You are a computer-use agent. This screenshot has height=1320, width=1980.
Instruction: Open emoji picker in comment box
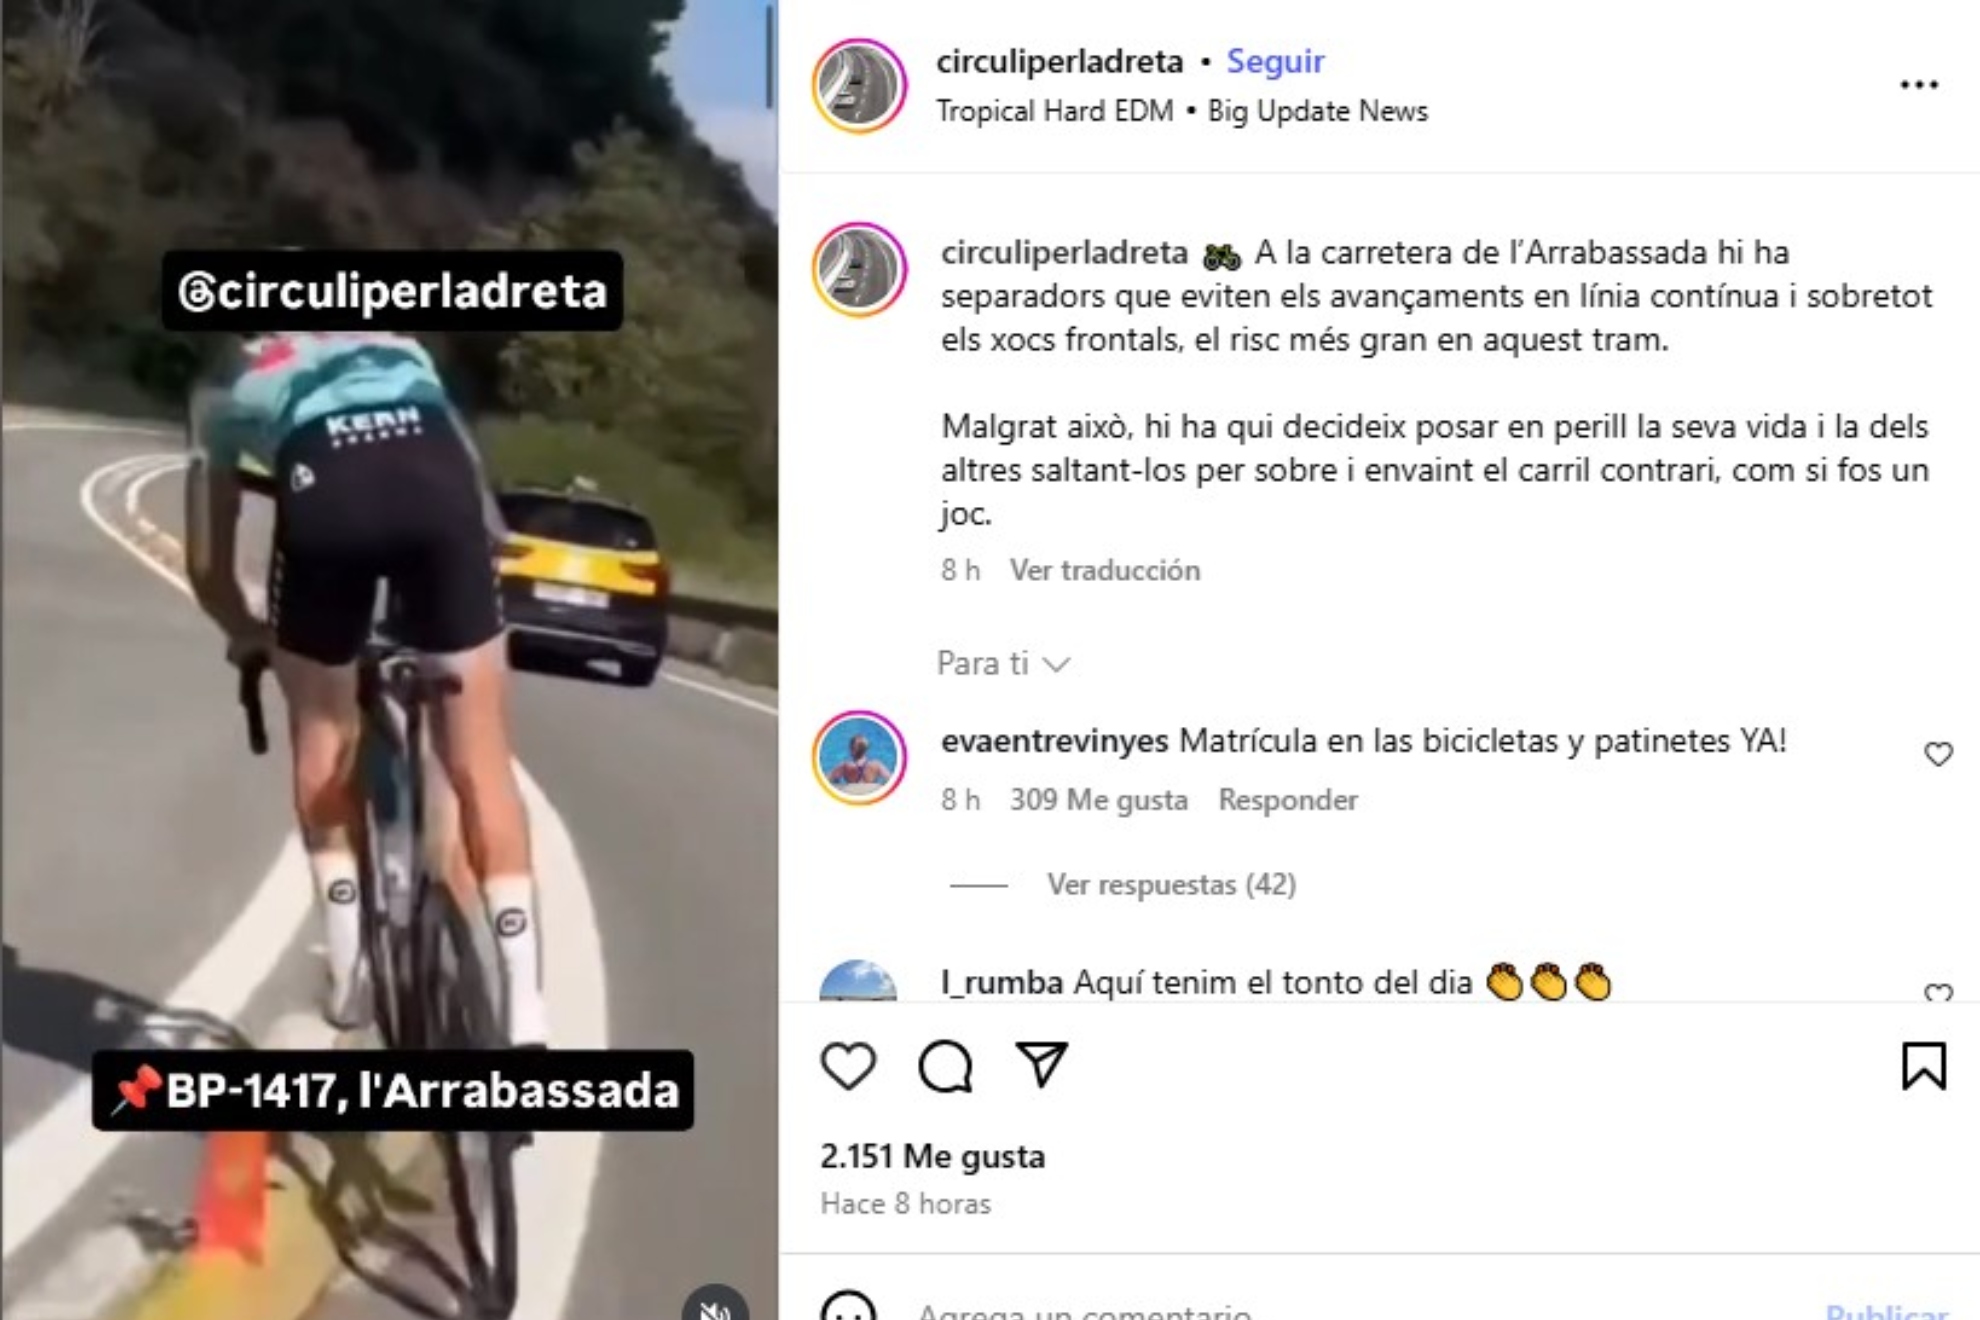[848, 1306]
